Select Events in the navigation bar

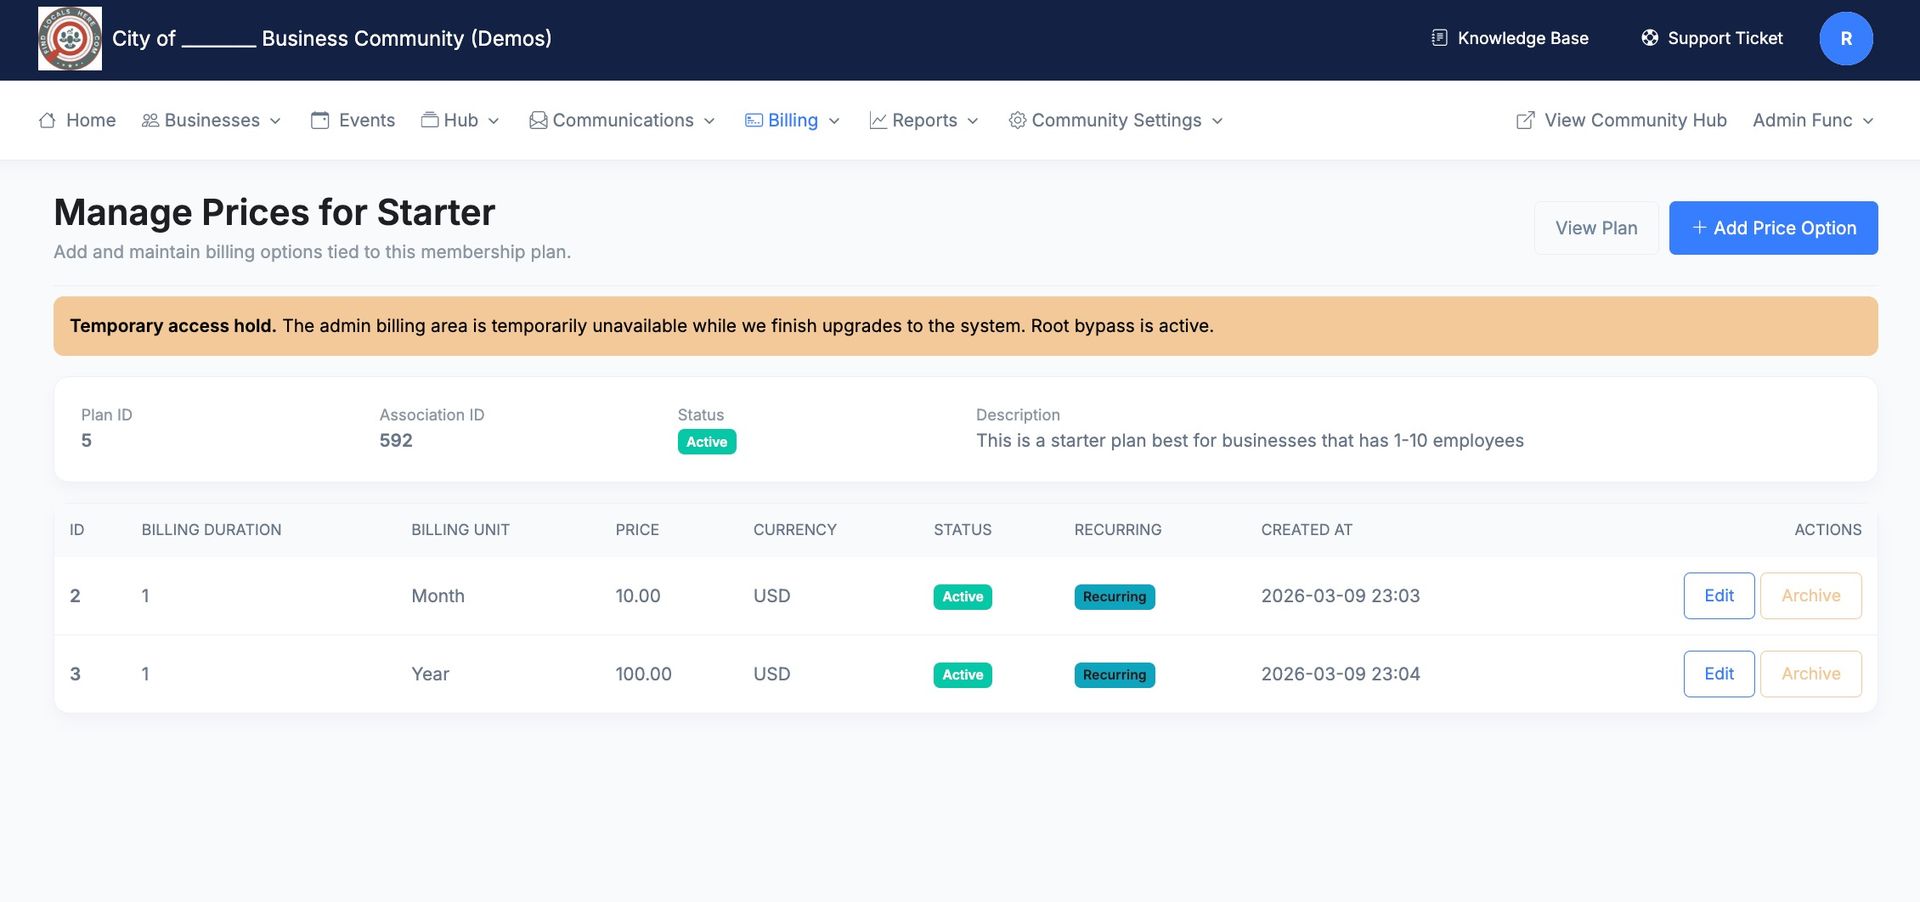click(x=367, y=119)
